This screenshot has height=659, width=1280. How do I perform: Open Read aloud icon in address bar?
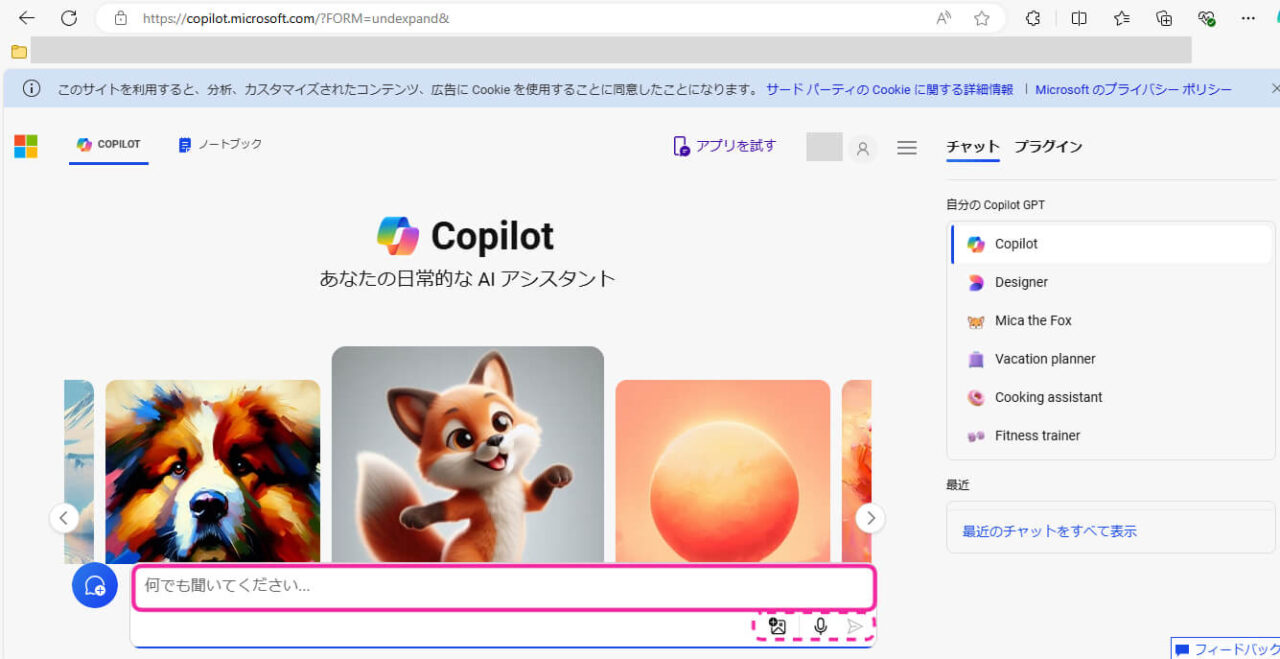click(x=943, y=18)
